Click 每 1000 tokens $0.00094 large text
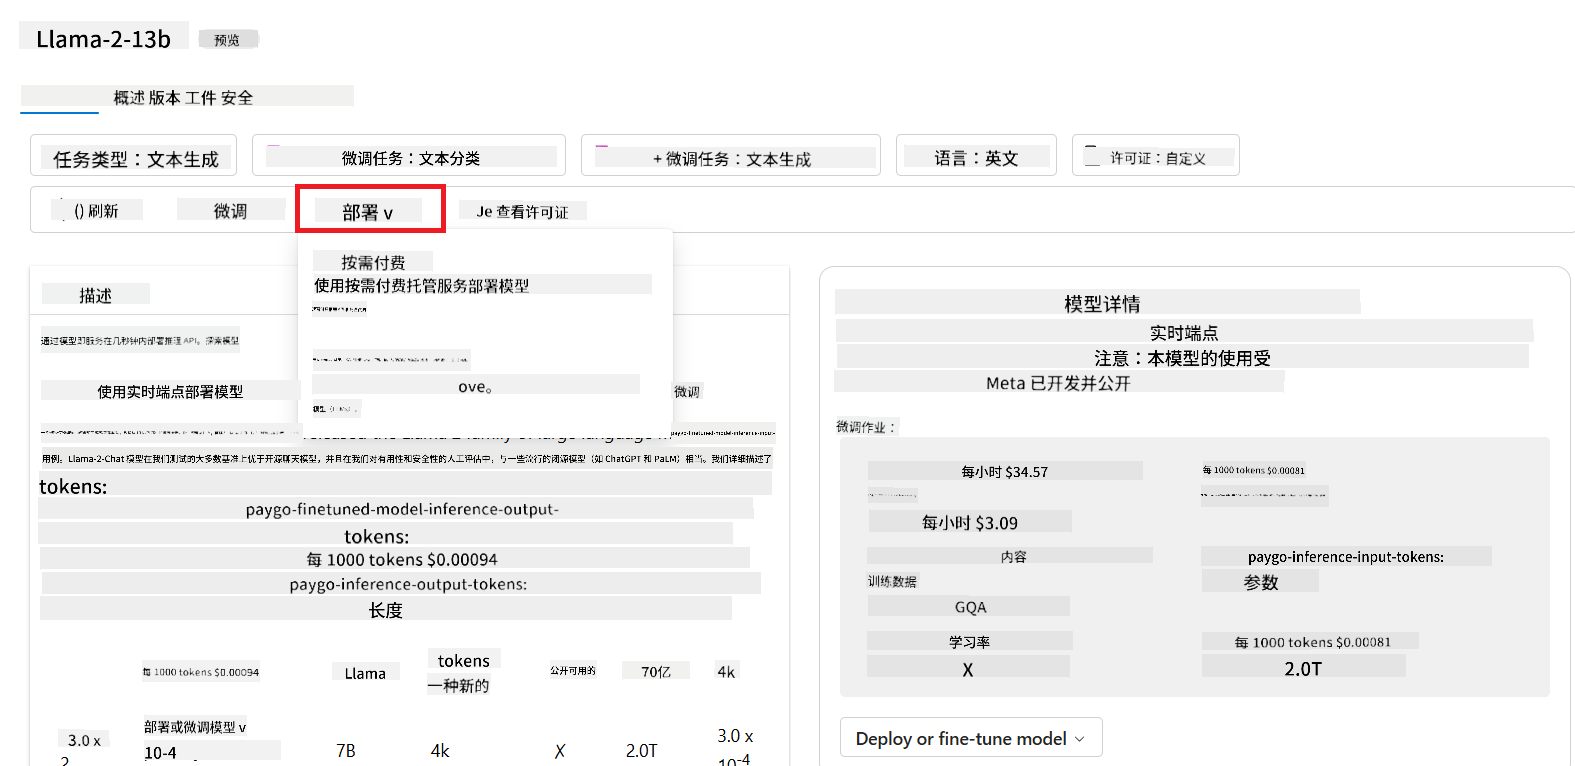 402,559
